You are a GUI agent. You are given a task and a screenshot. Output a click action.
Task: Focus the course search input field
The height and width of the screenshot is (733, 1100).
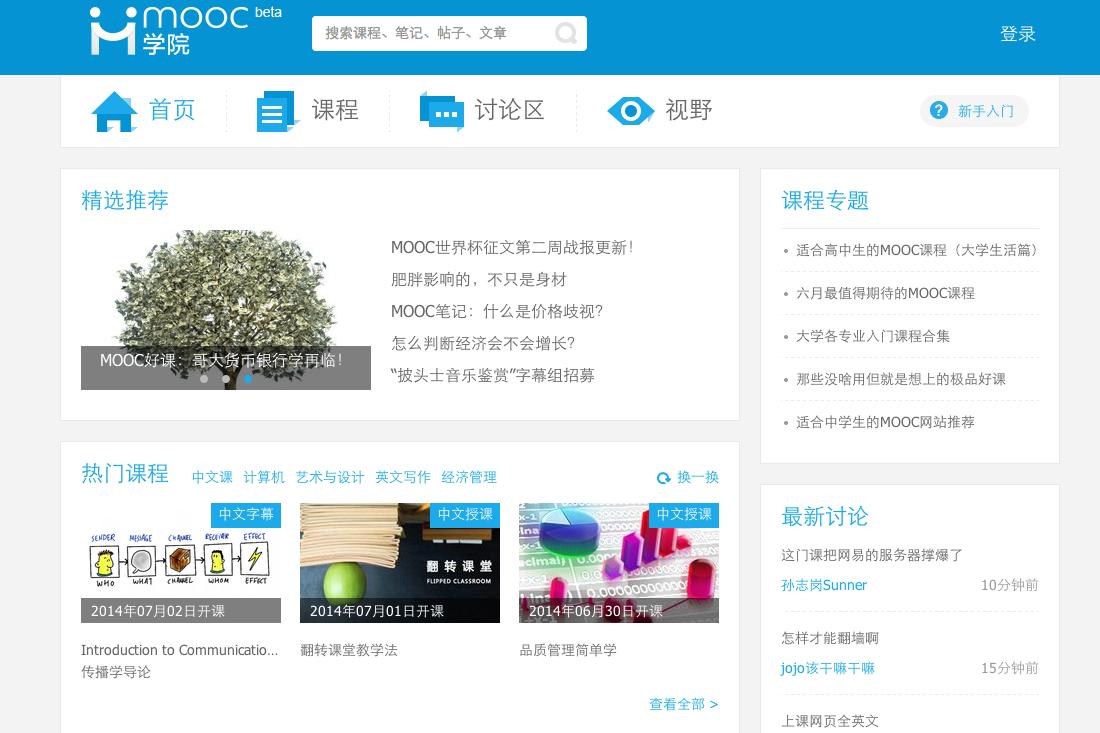(x=449, y=33)
